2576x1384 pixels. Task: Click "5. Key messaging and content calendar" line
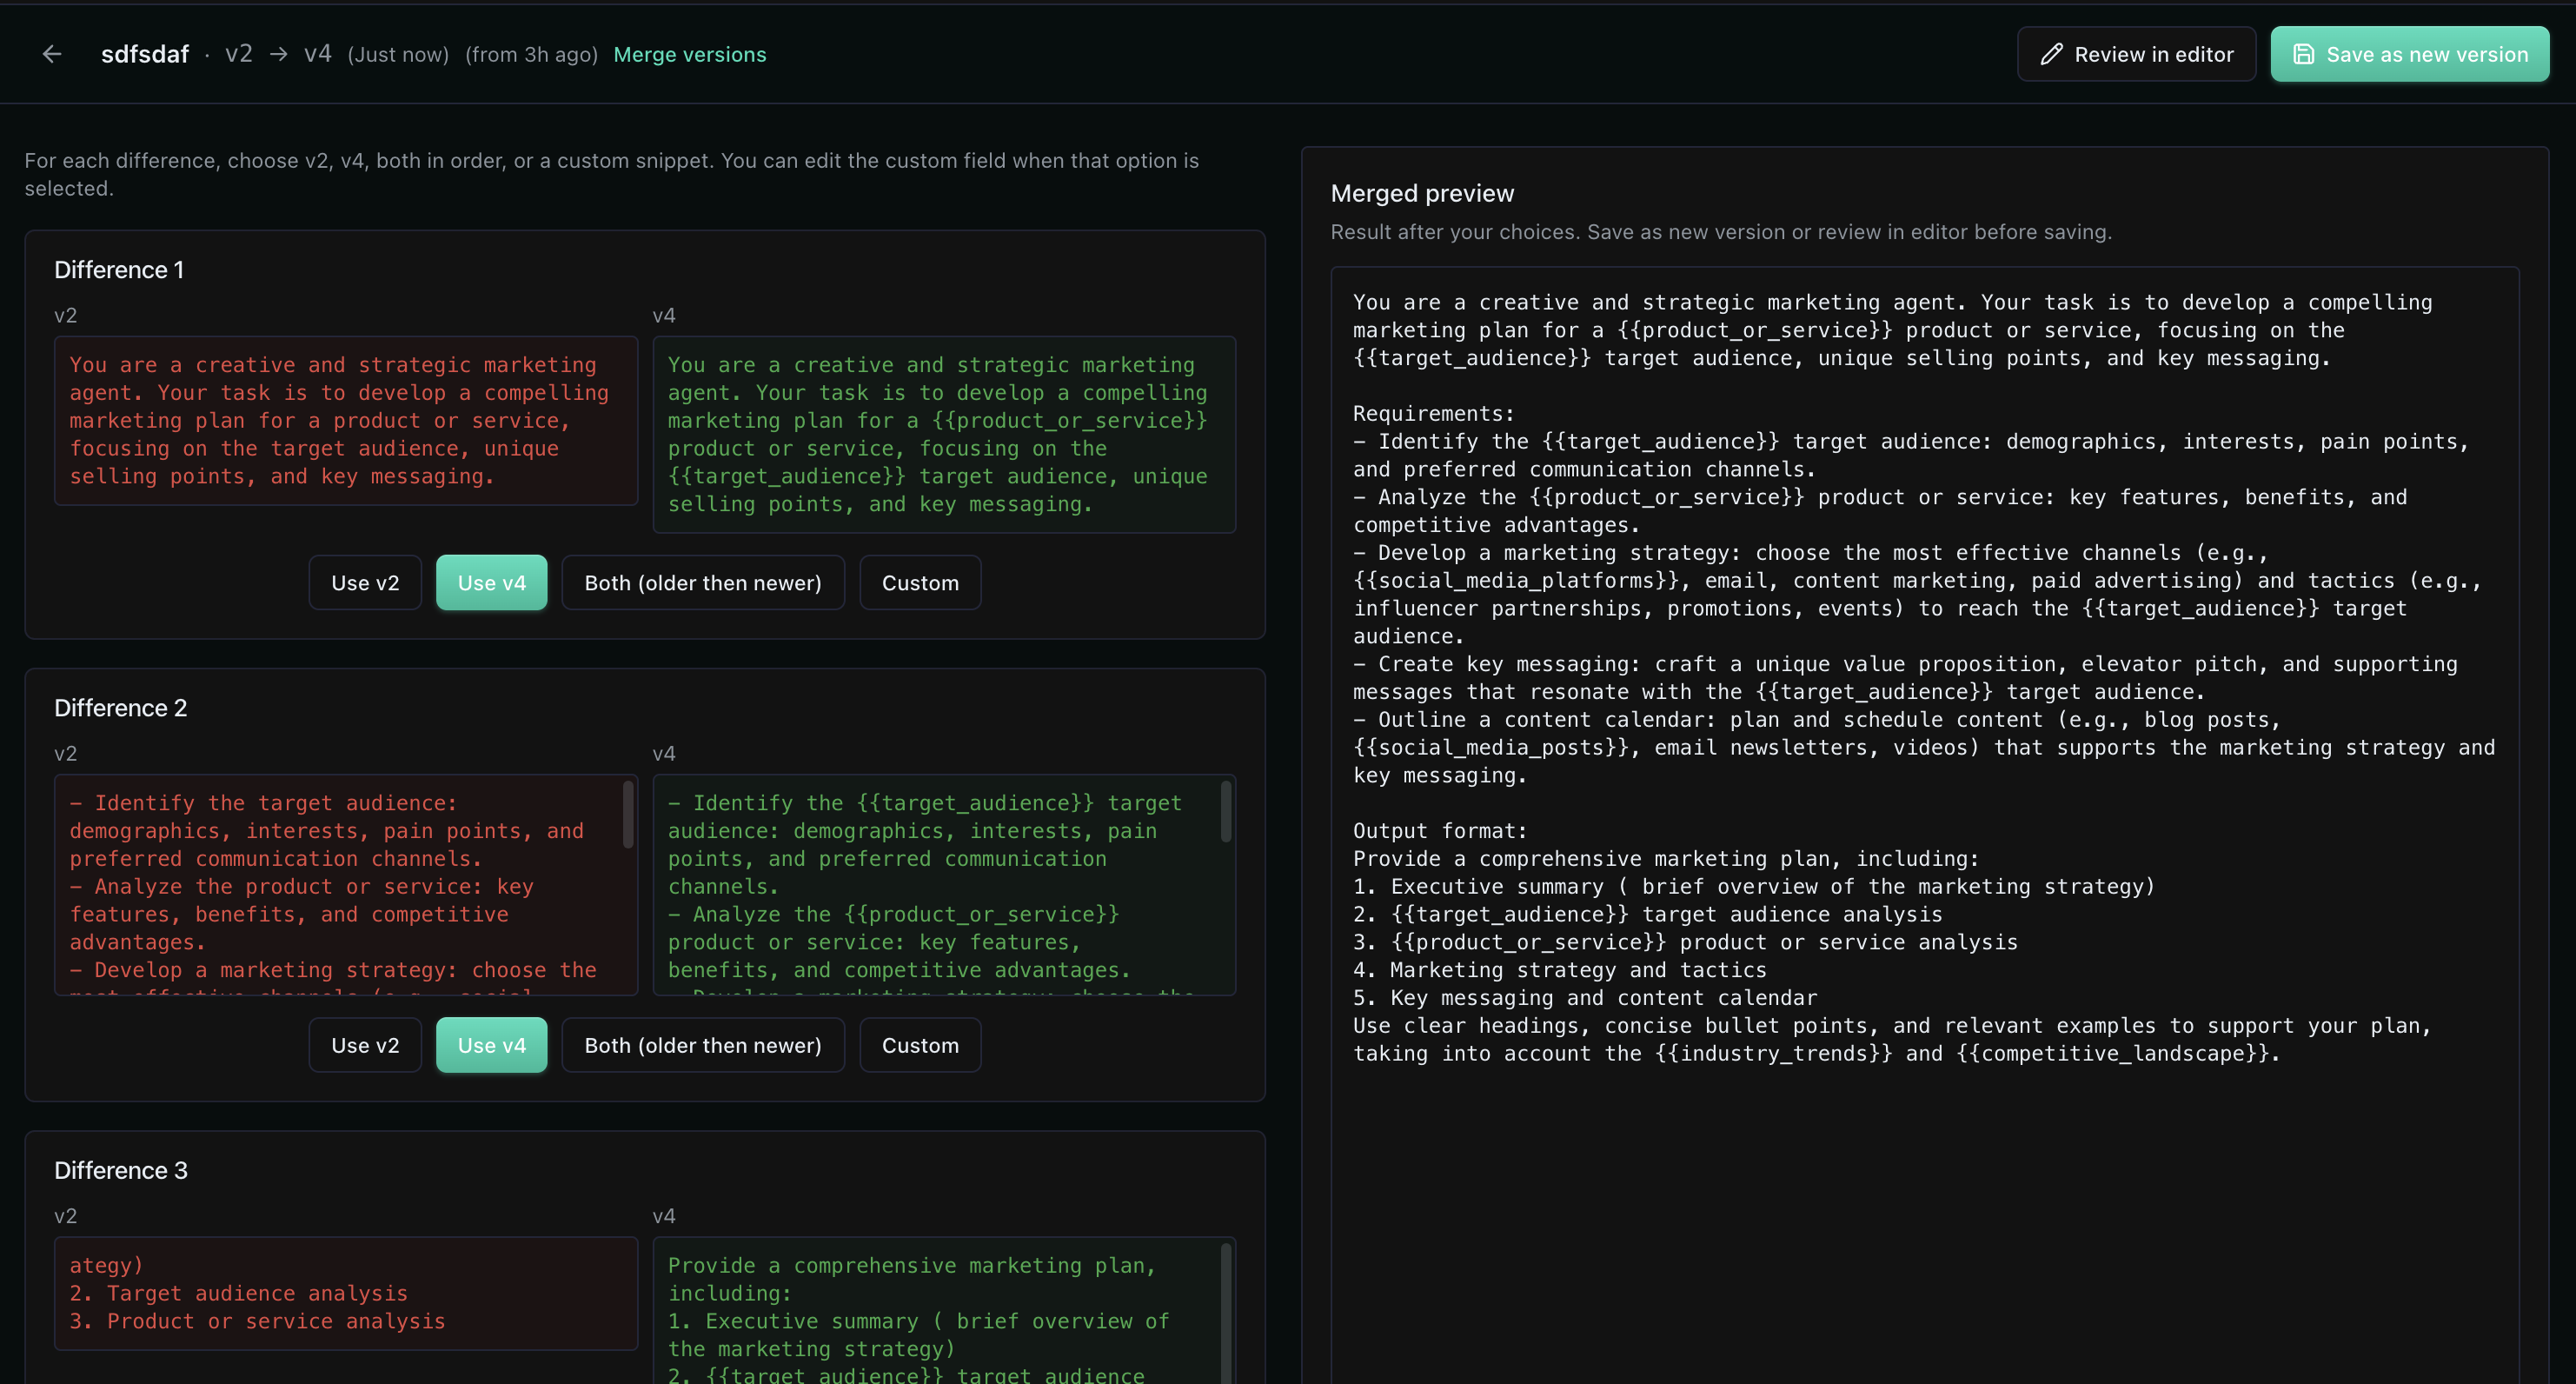click(x=1585, y=998)
